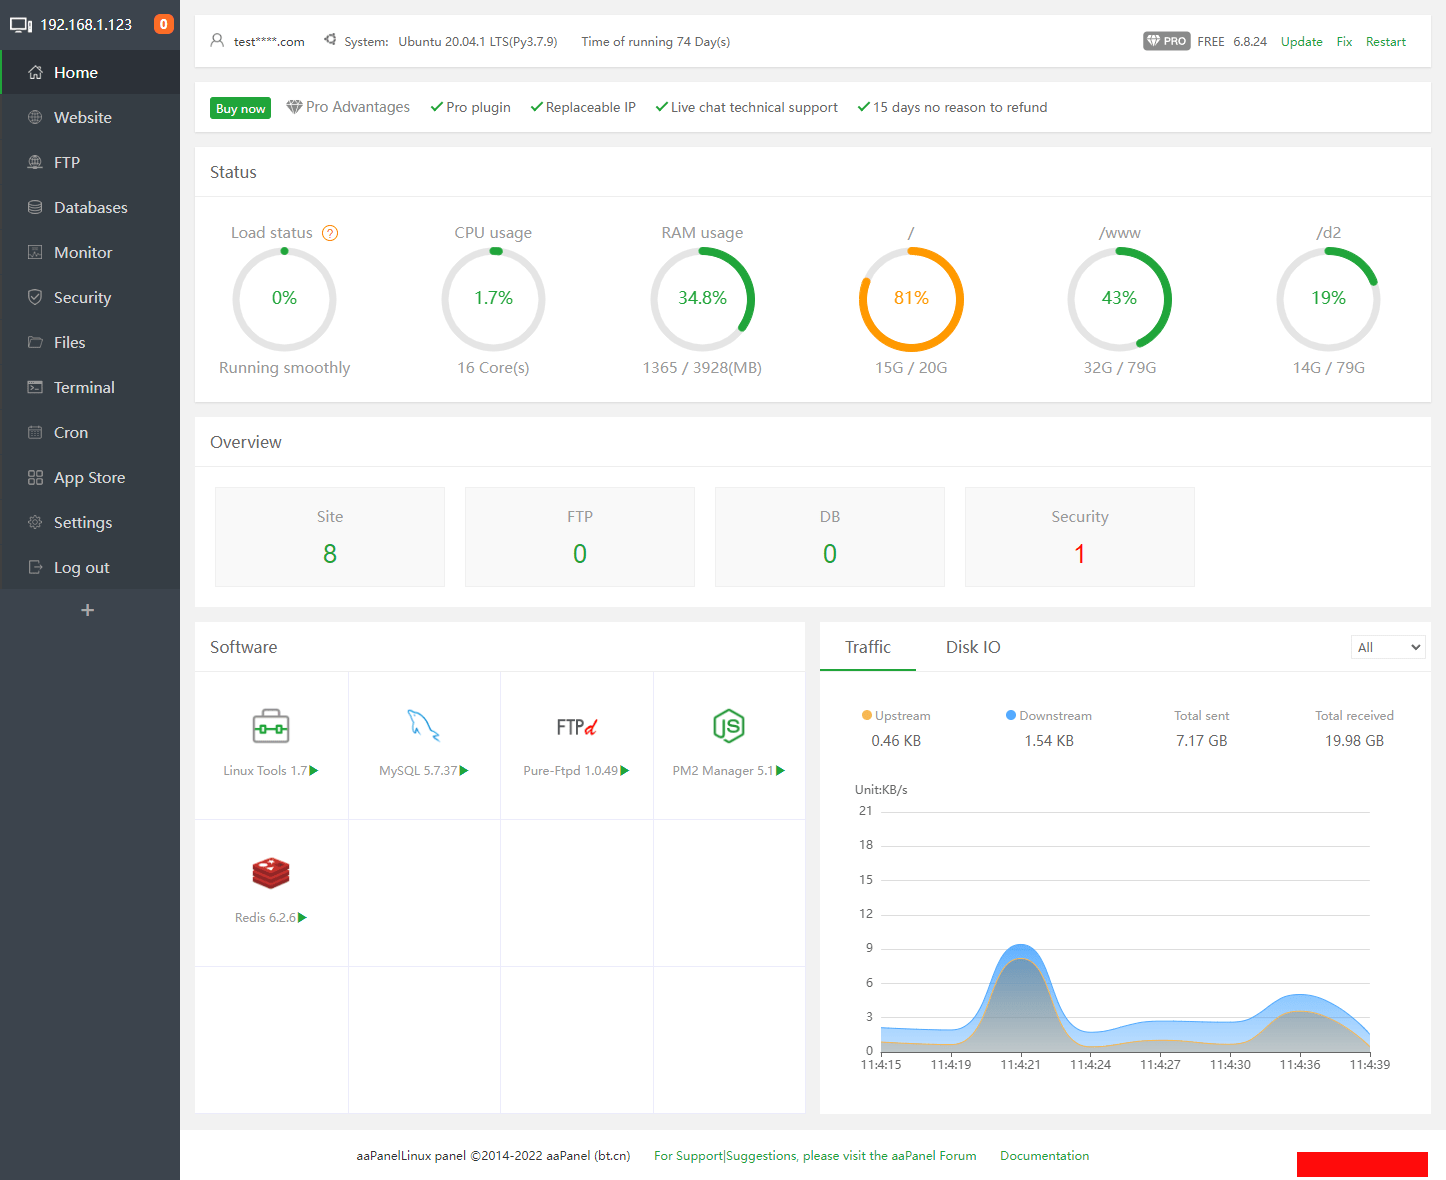1446x1180 pixels.
Task: Open the All time-range dropdown
Action: point(1388,647)
